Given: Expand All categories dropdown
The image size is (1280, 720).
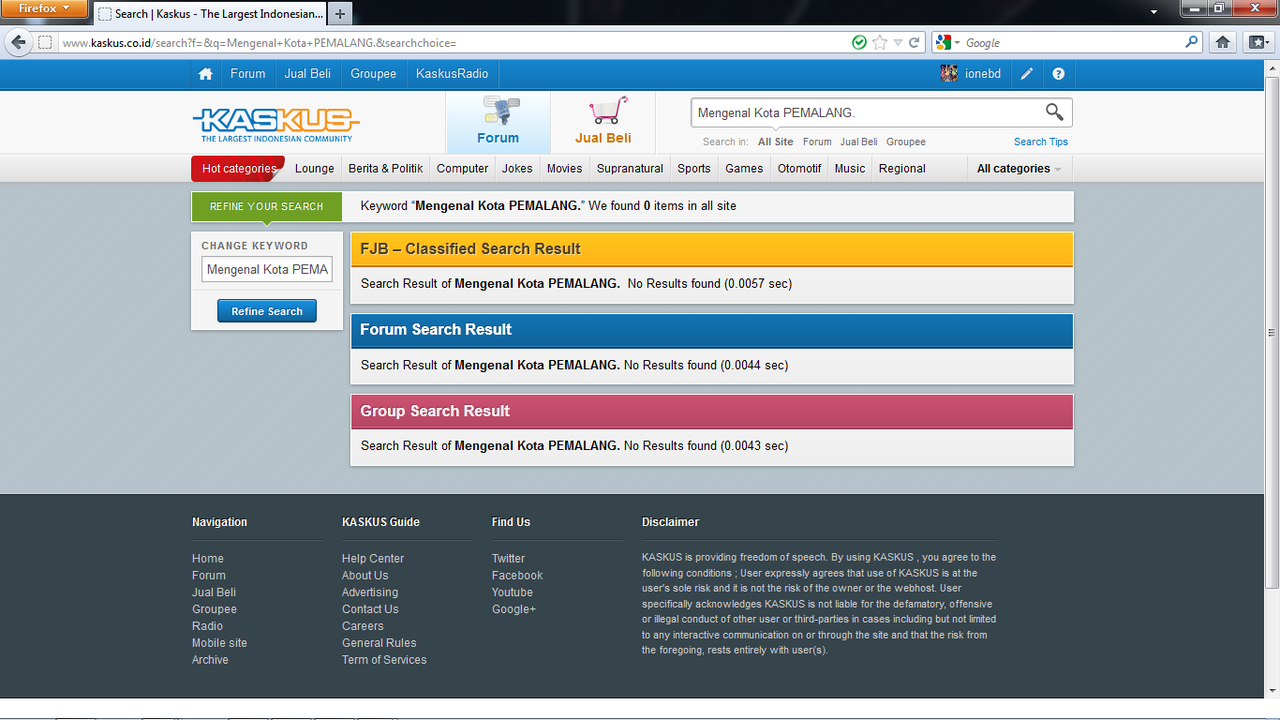Looking at the screenshot, I should pos(1019,169).
